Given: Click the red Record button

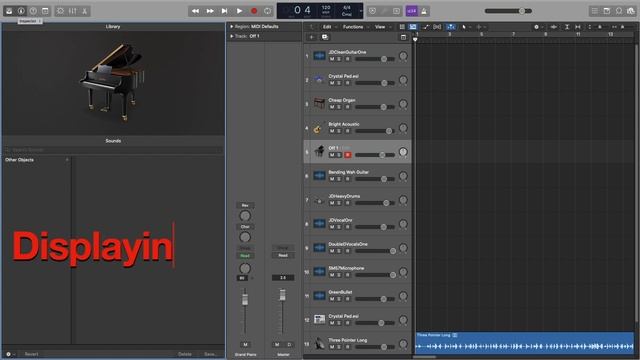Looking at the screenshot, I should point(254,11).
